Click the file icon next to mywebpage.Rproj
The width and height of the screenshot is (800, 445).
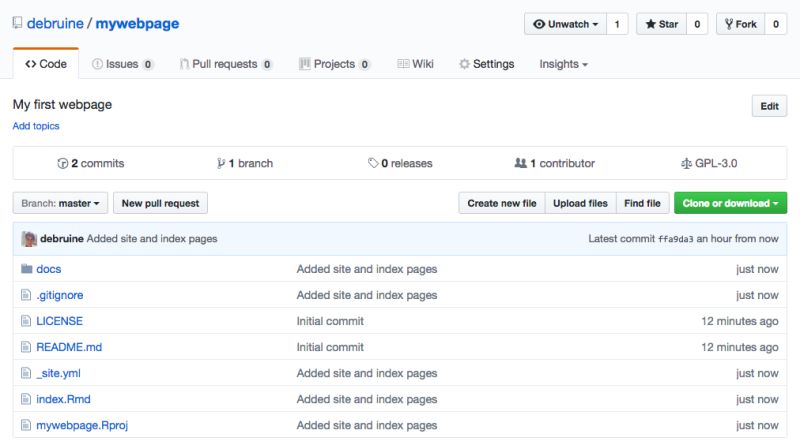point(26,425)
